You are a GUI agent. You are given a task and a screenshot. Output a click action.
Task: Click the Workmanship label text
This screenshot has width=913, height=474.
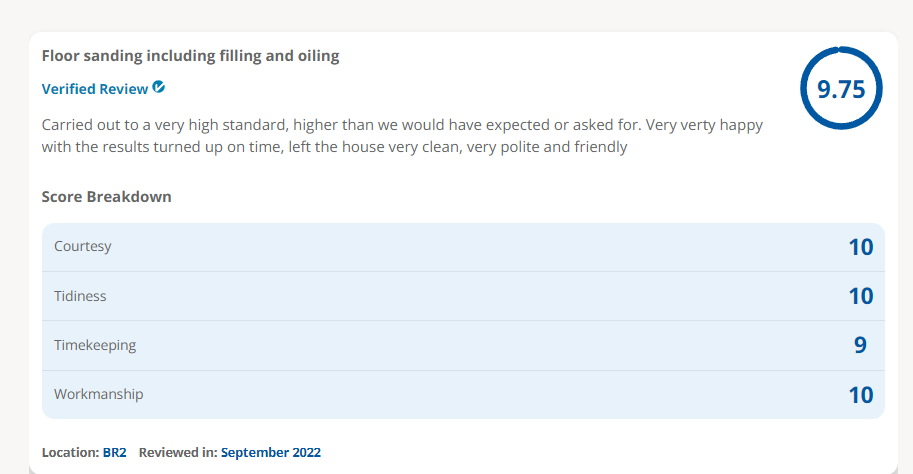point(98,394)
